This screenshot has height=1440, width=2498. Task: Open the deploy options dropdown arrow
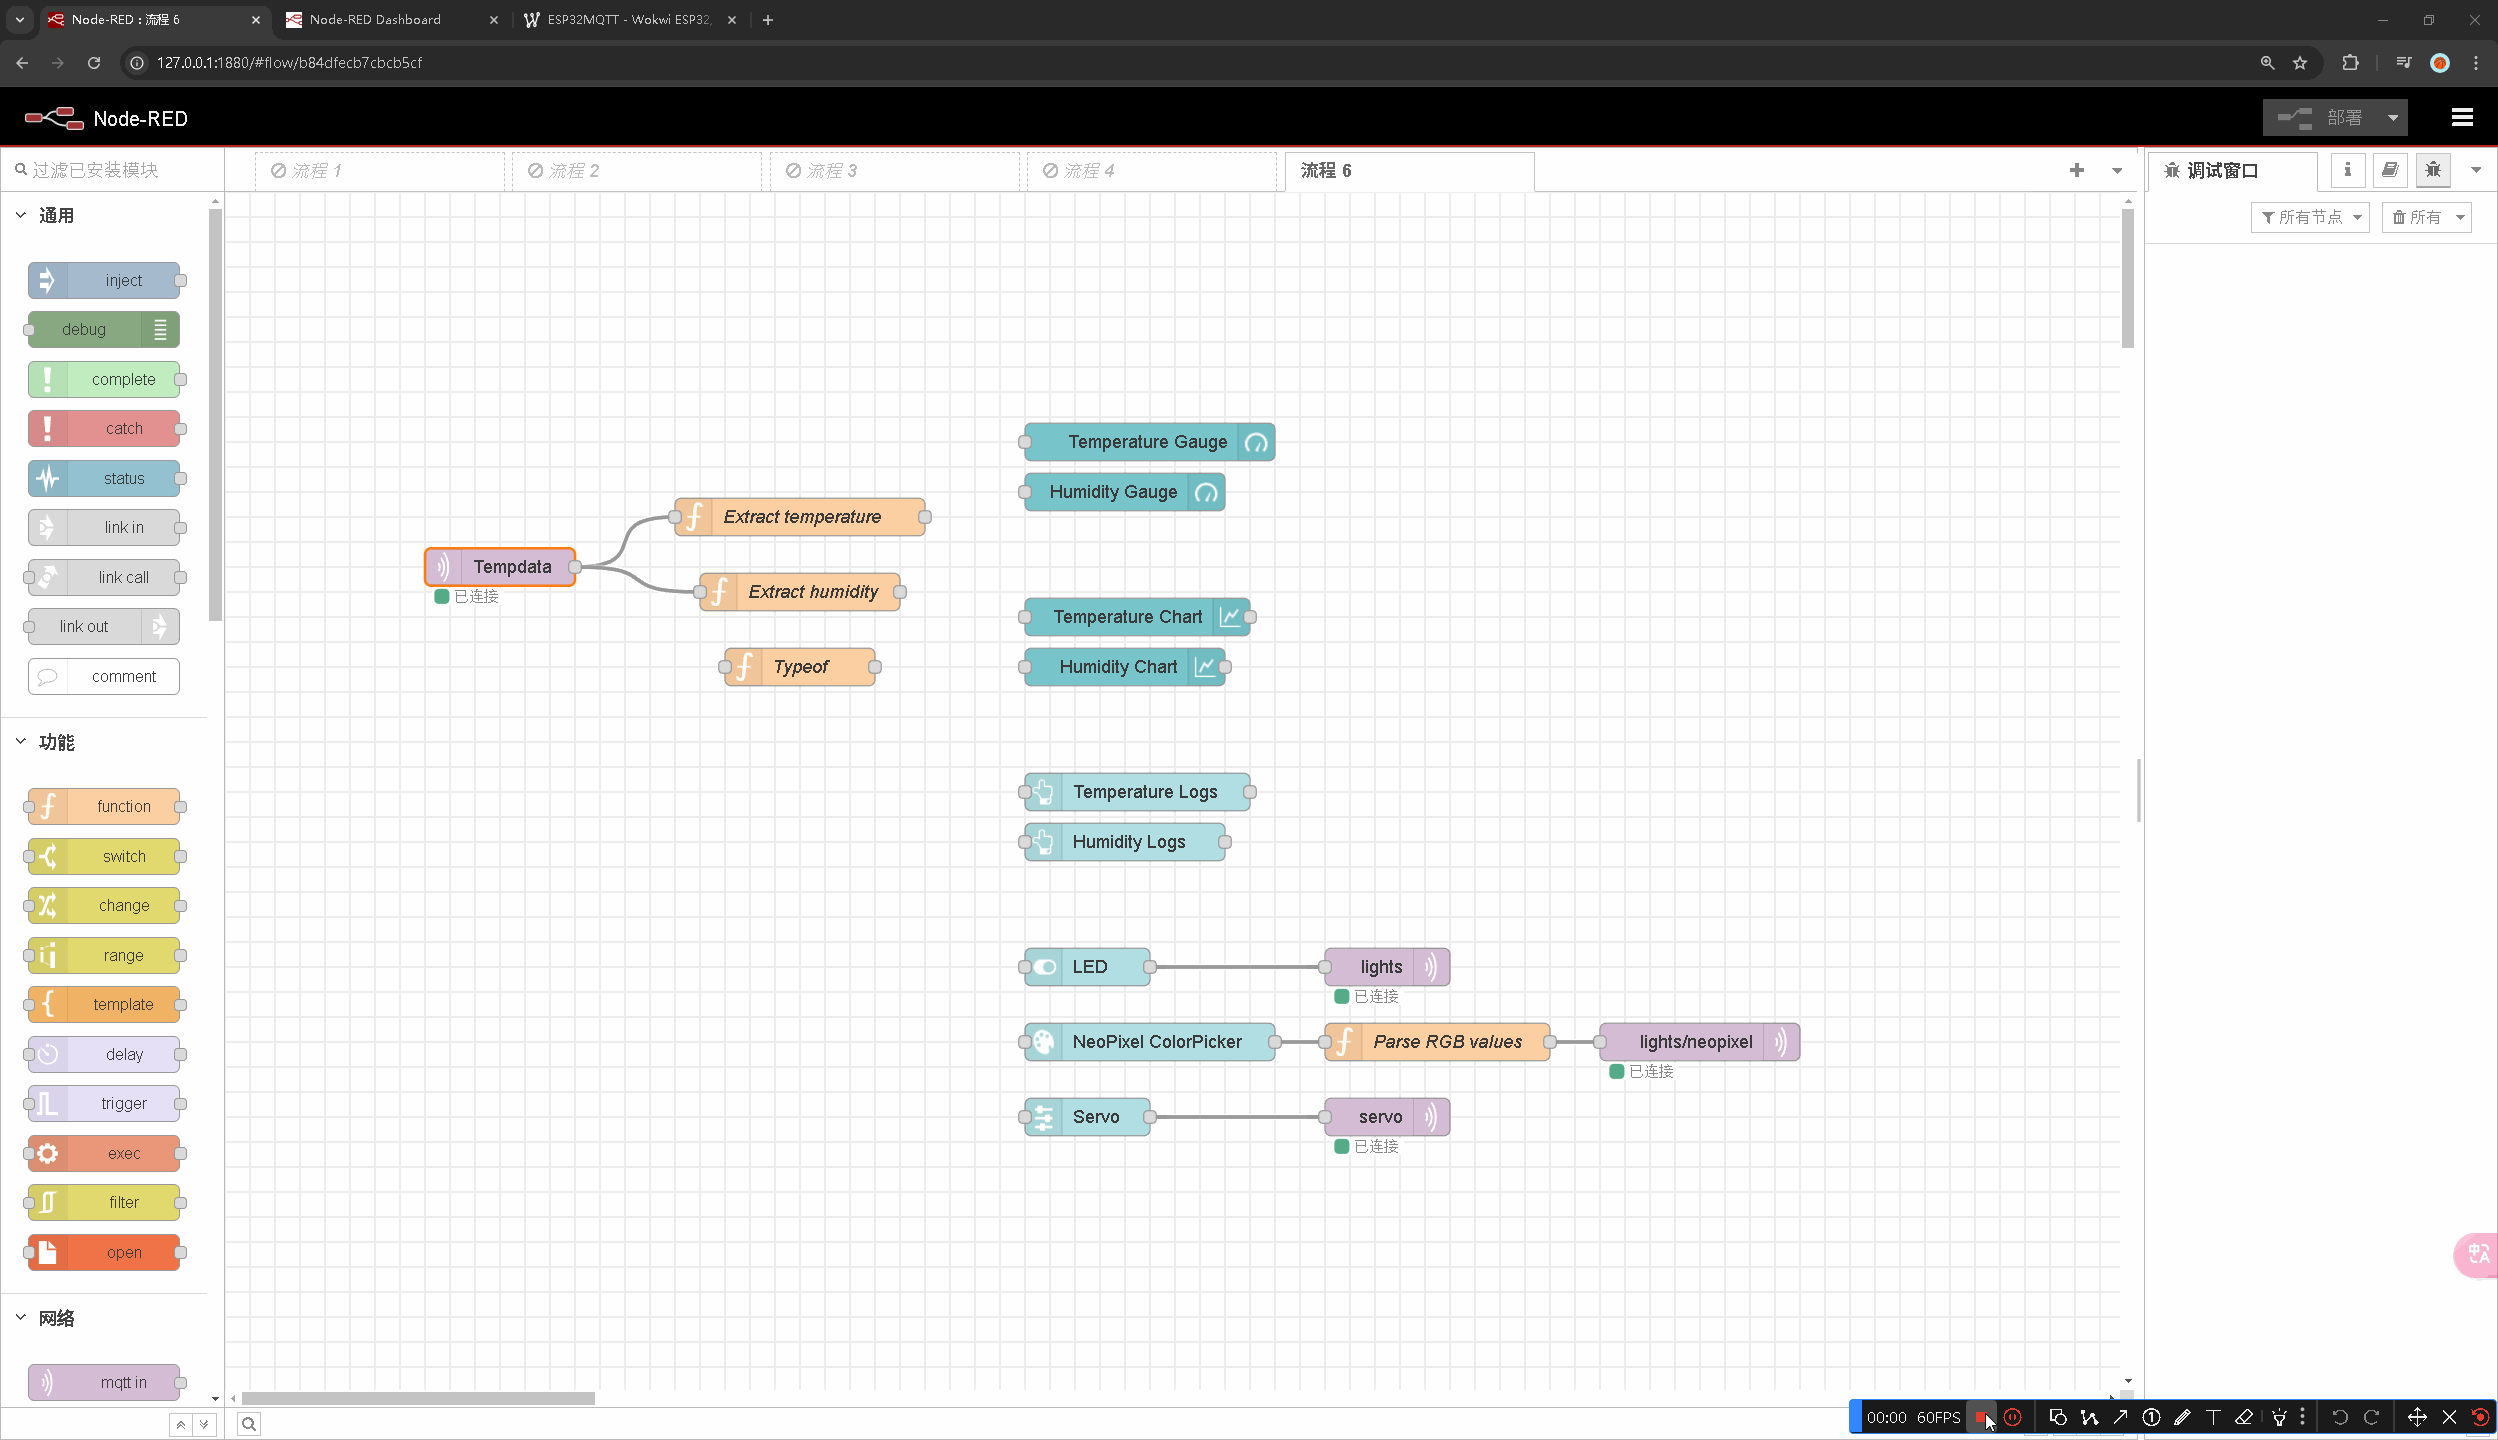click(x=2392, y=118)
